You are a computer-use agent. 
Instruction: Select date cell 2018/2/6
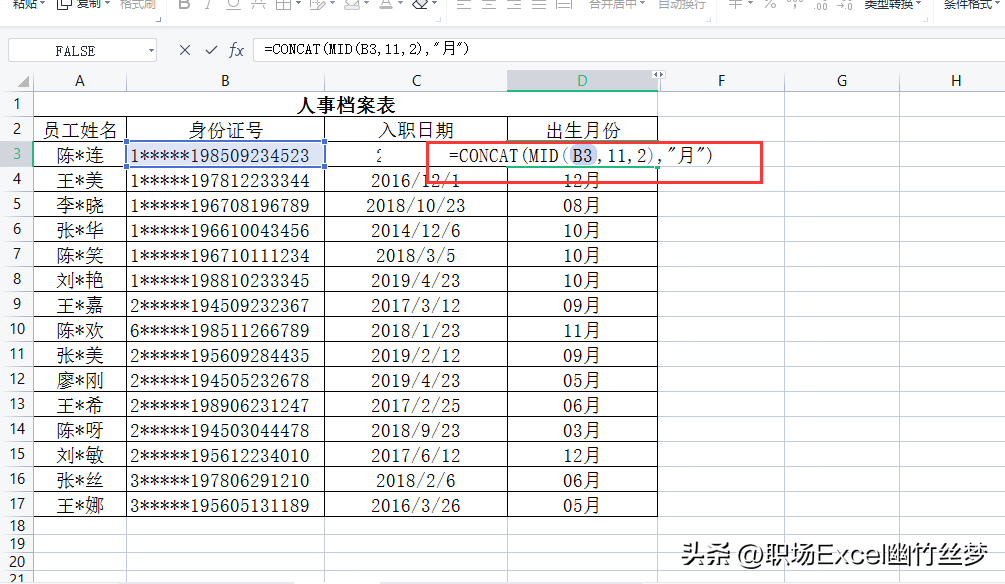point(416,480)
